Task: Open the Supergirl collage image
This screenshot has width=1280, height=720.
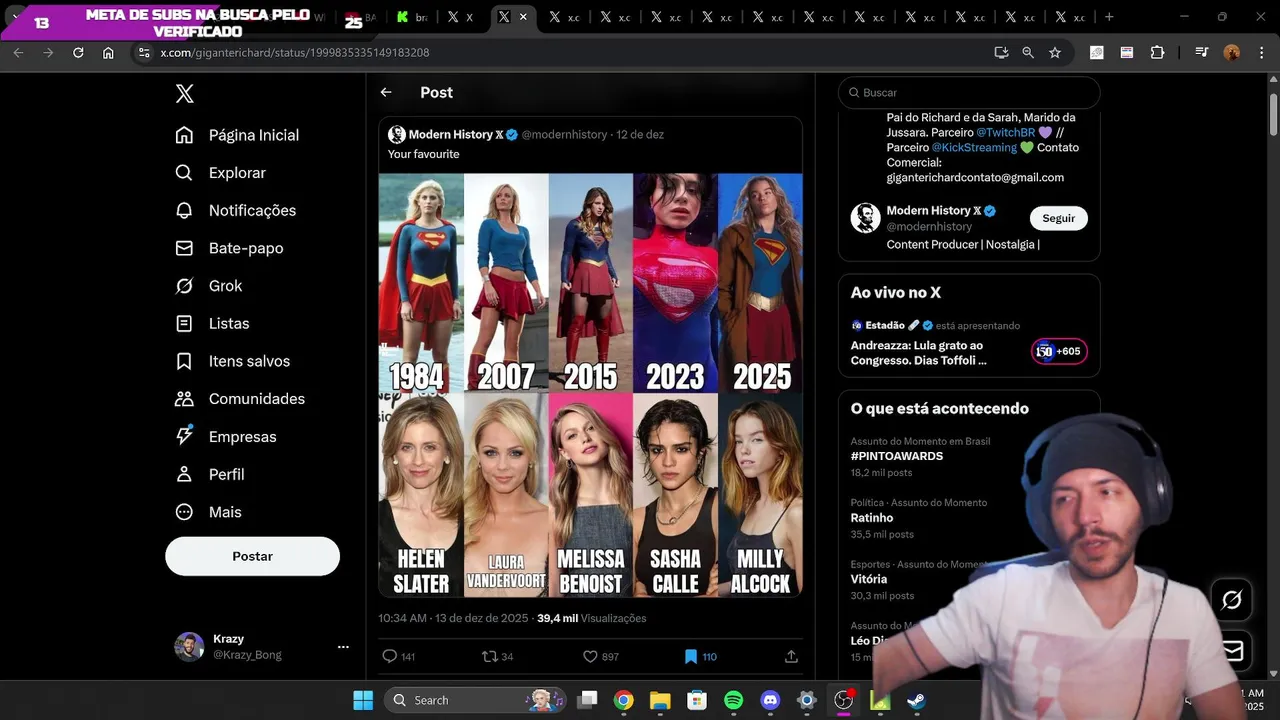Action: pyautogui.click(x=590, y=385)
